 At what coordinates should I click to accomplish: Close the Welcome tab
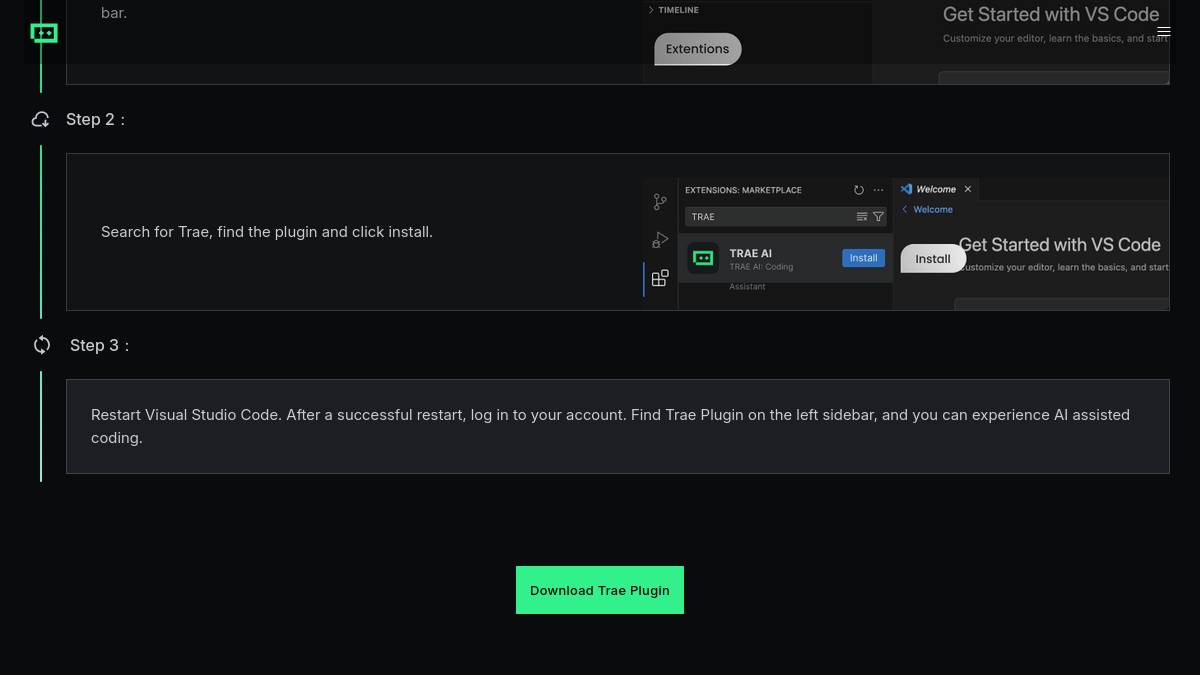(968, 189)
